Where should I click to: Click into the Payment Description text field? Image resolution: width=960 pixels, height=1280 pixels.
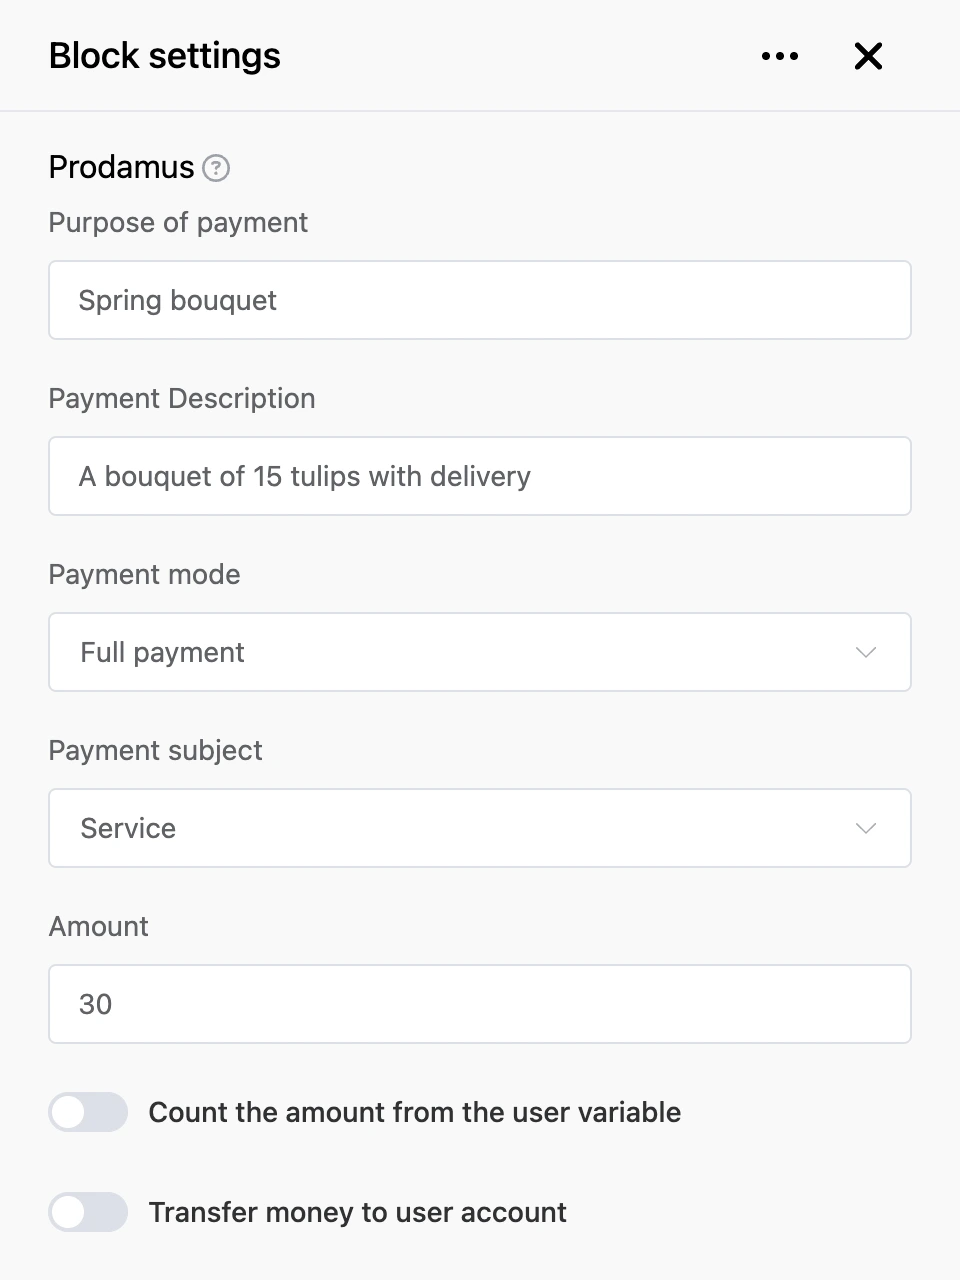click(480, 476)
